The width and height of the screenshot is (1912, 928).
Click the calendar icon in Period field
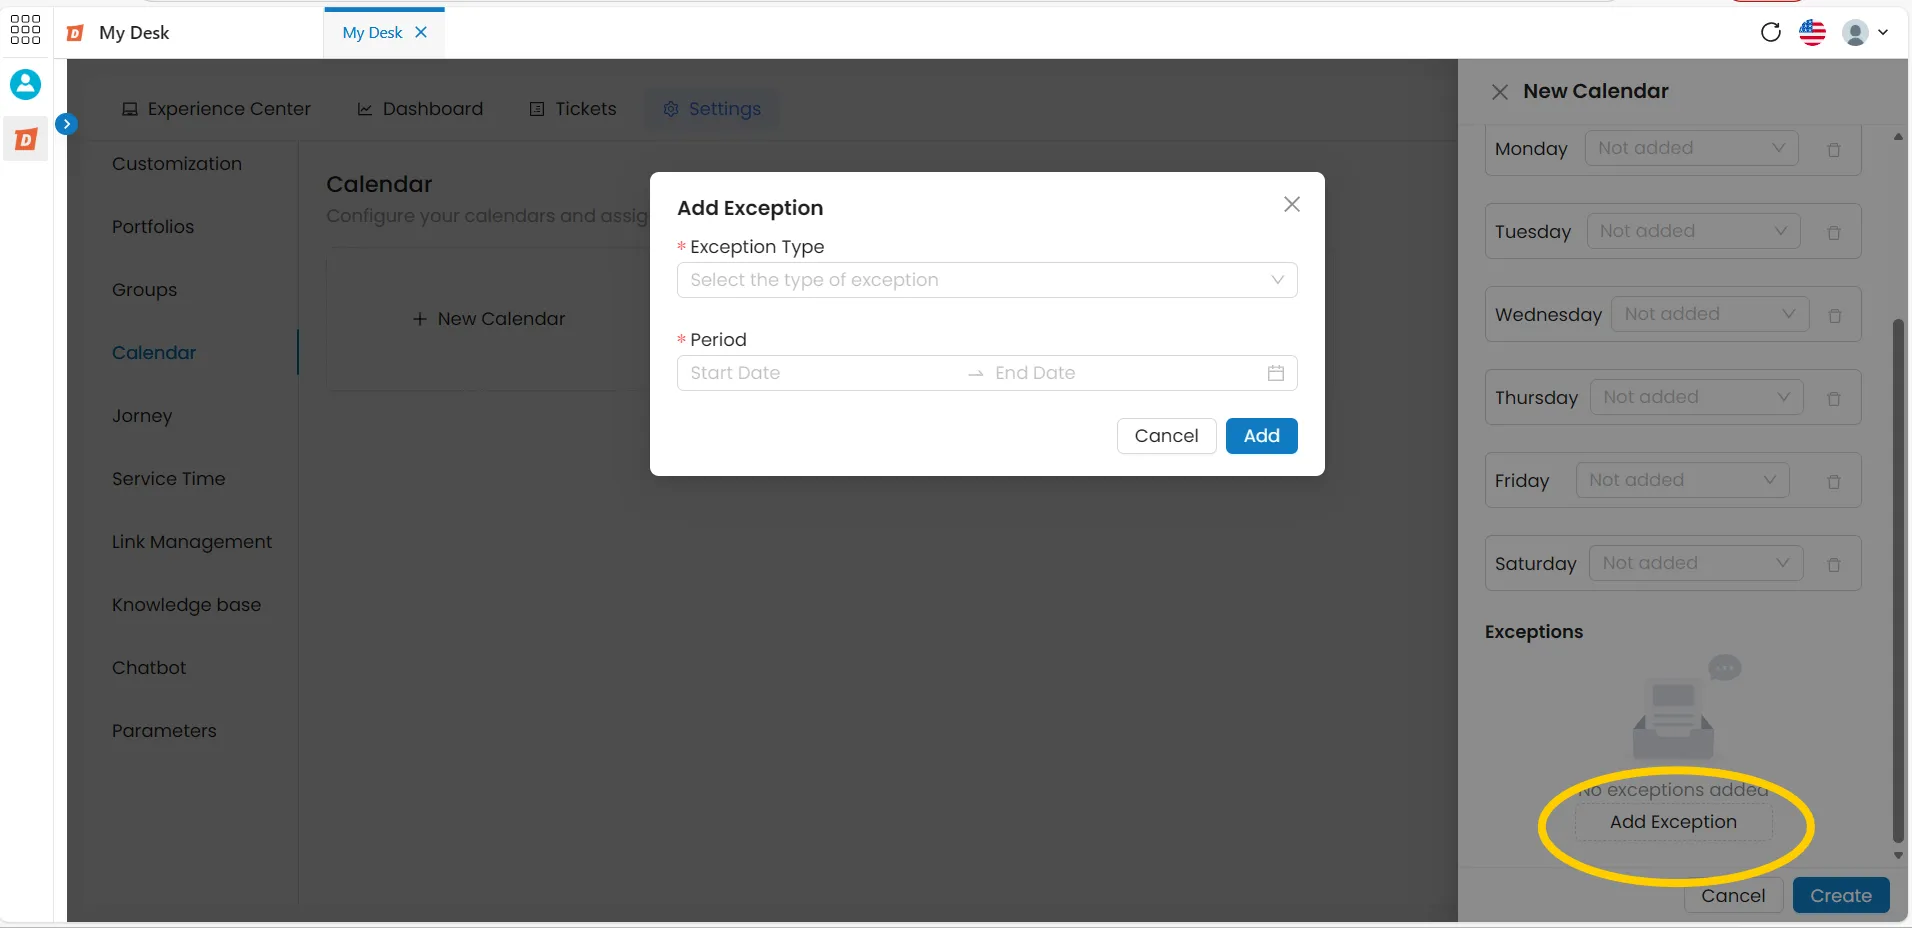tap(1275, 373)
